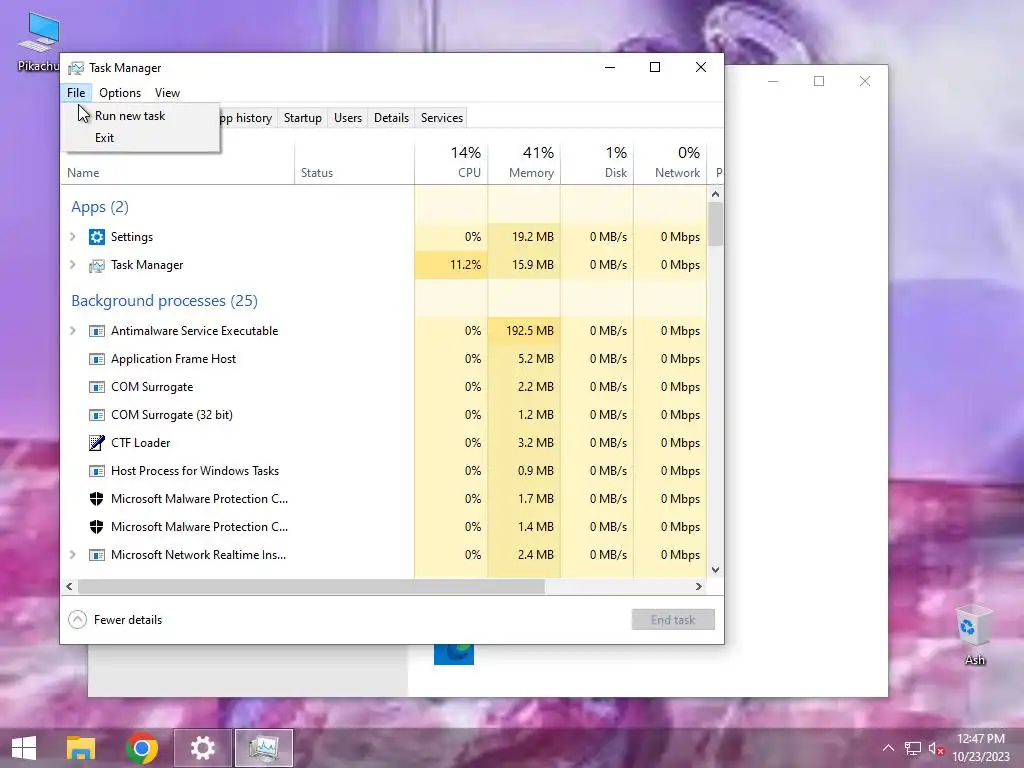The height and width of the screenshot is (768, 1024).
Task: Switch to the Details tab
Action: pos(391,118)
